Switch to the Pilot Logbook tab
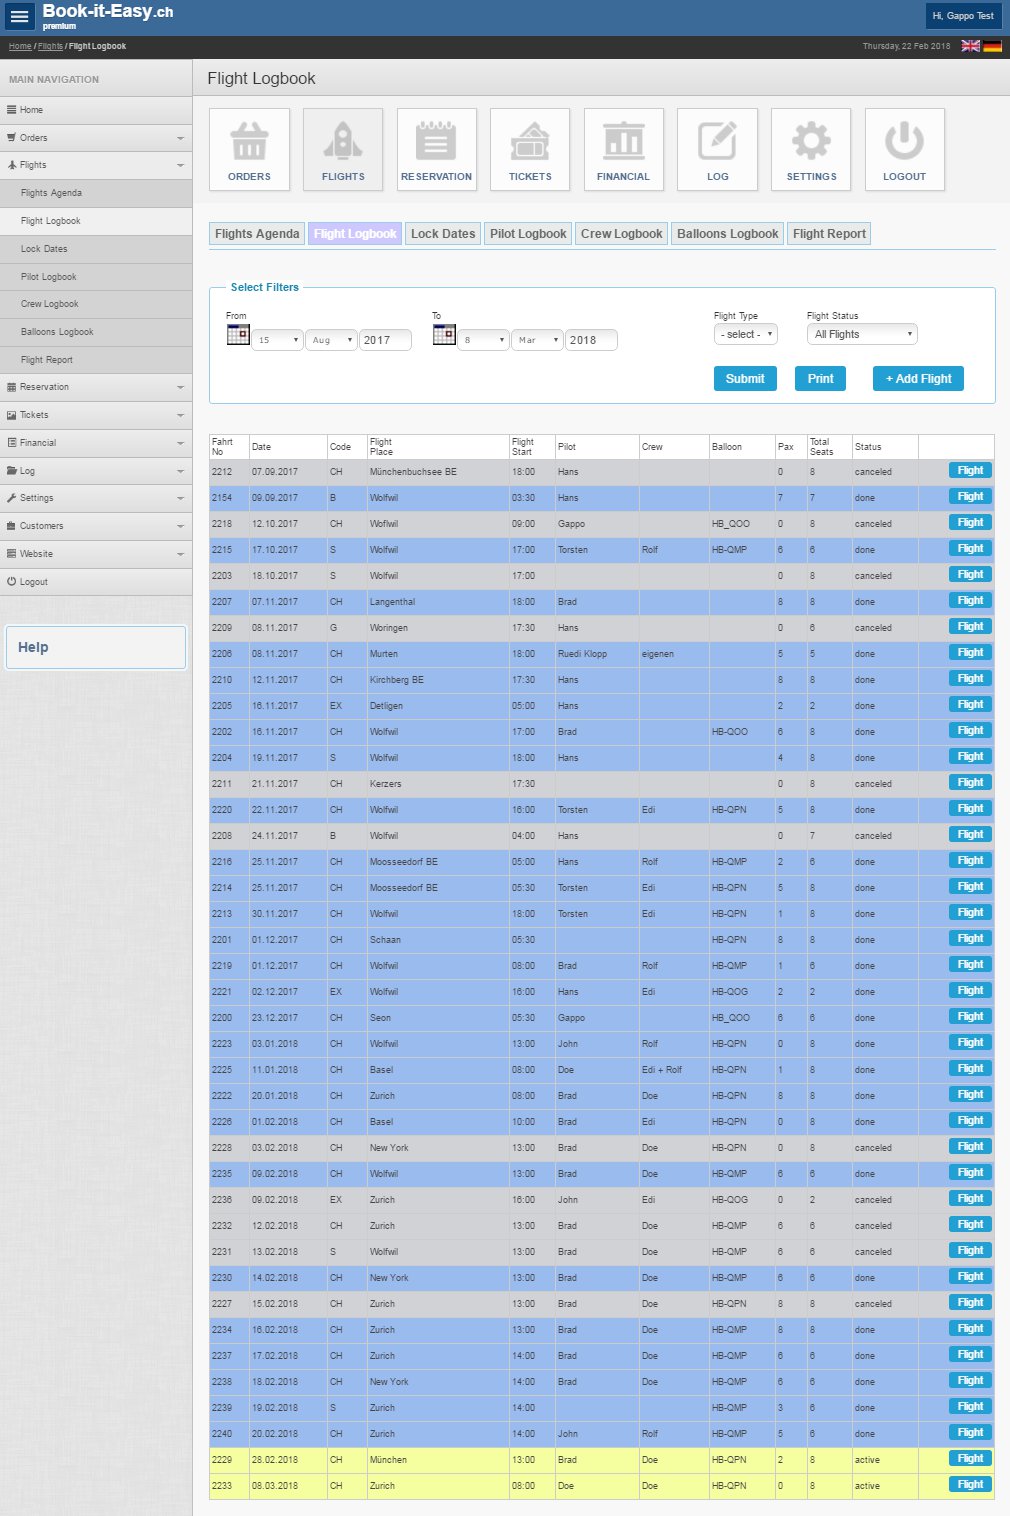The height and width of the screenshot is (1516, 1010). coord(528,234)
